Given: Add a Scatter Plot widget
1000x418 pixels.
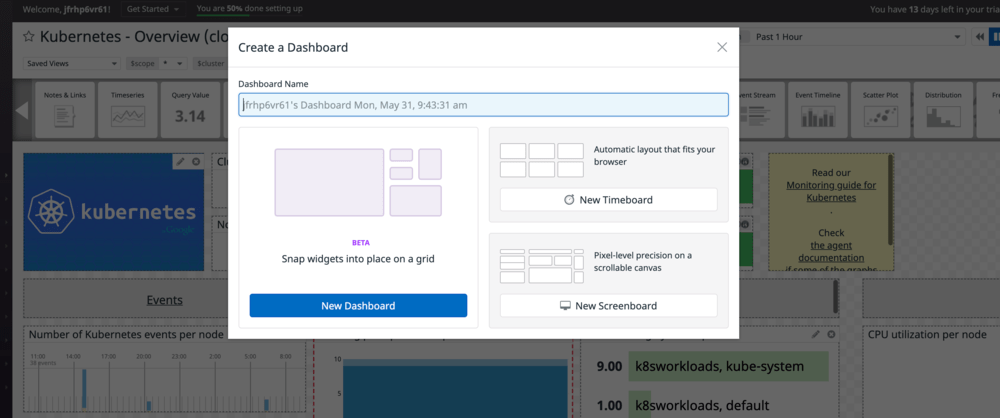Looking at the screenshot, I should (880, 110).
